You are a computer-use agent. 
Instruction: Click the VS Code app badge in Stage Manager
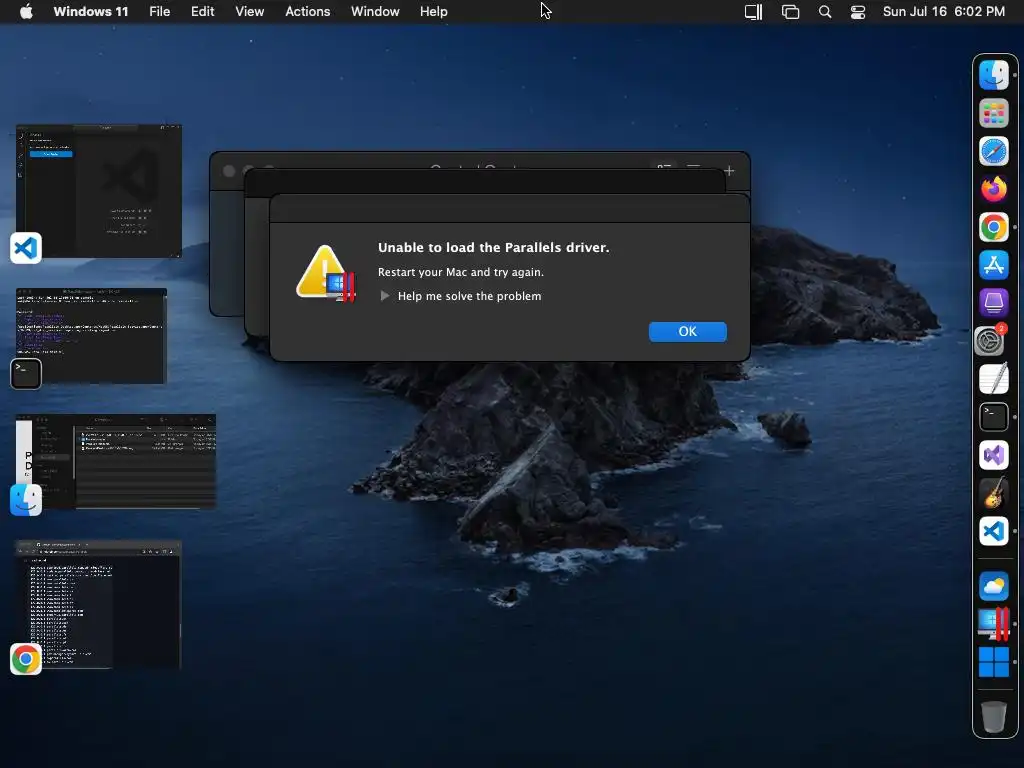(25, 248)
